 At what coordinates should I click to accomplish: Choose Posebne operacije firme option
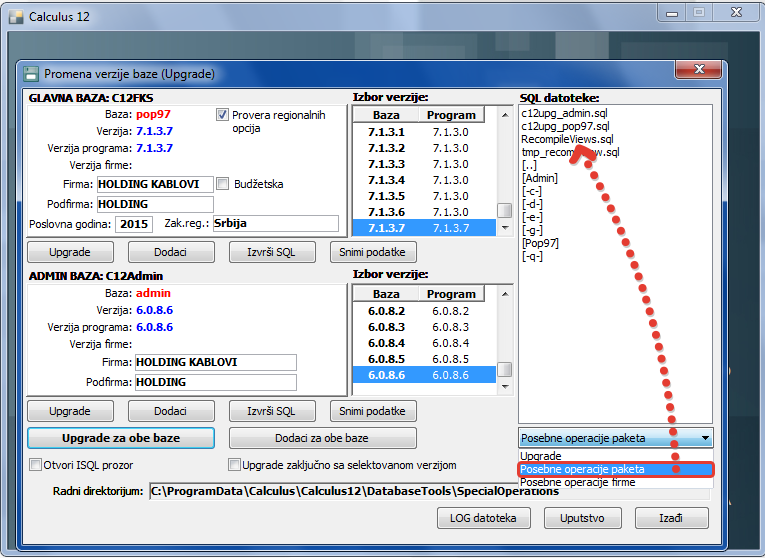coord(578,482)
